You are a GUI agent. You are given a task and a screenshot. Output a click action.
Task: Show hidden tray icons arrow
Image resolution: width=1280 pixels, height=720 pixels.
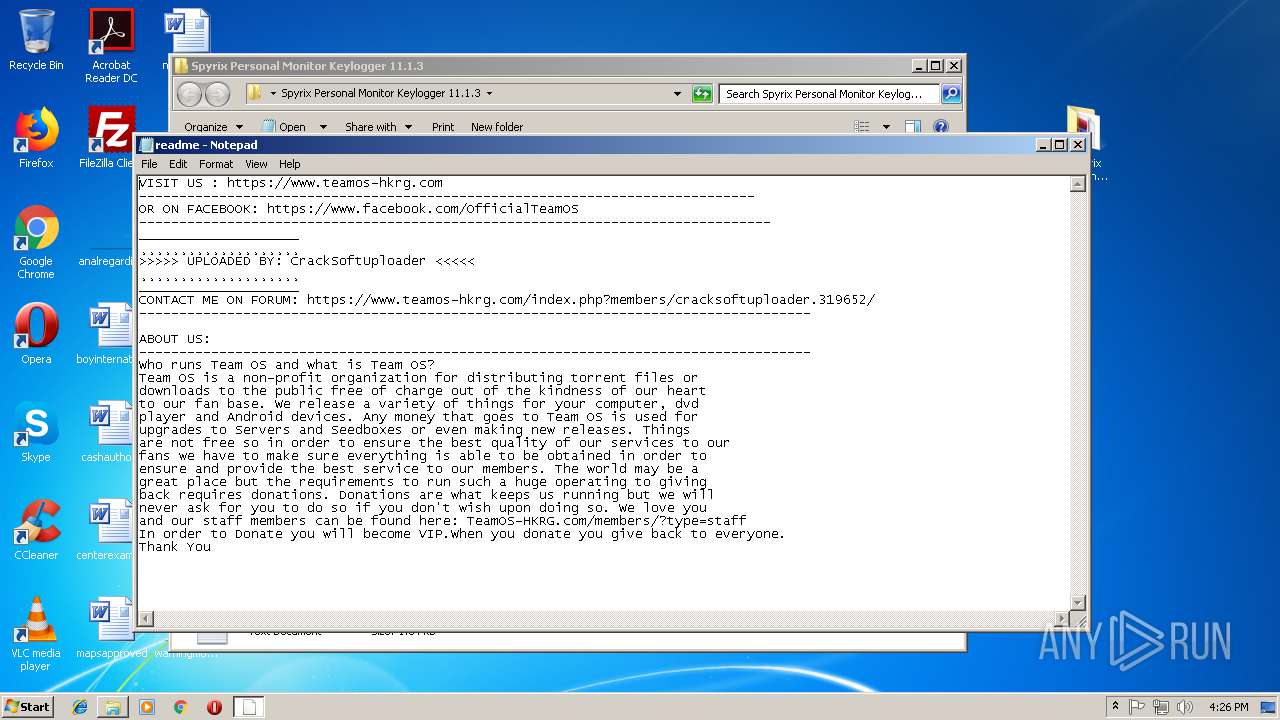tap(1115, 706)
